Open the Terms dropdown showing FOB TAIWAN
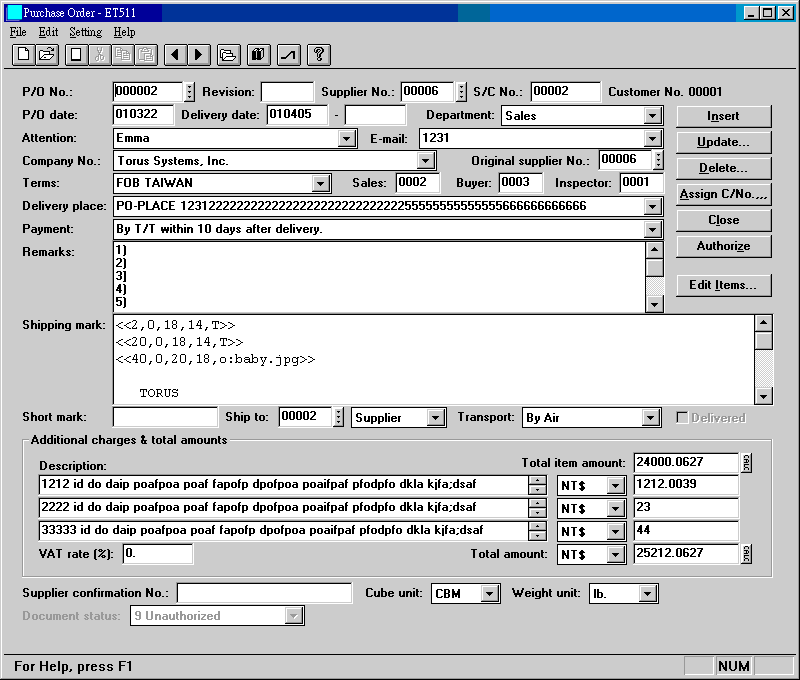Image resolution: width=800 pixels, height=680 pixels. 320,184
